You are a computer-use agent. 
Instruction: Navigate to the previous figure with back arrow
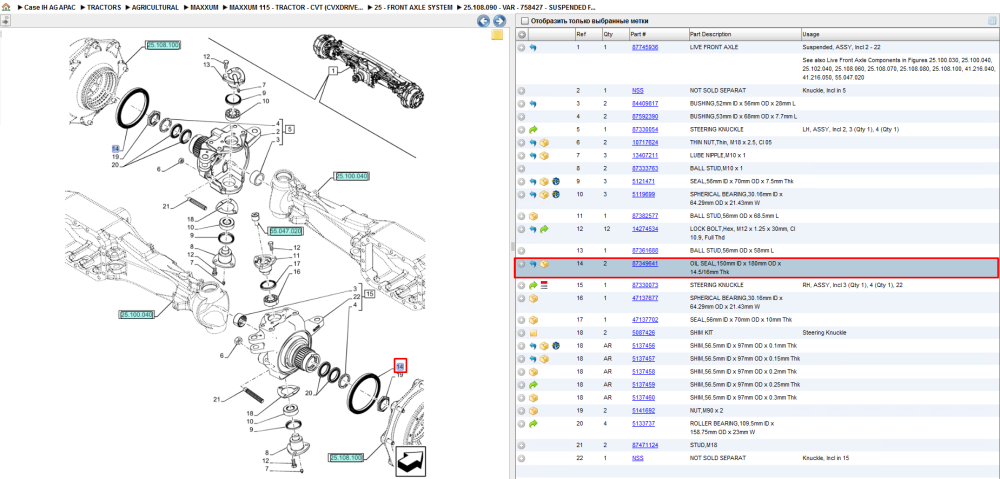click(x=484, y=21)
